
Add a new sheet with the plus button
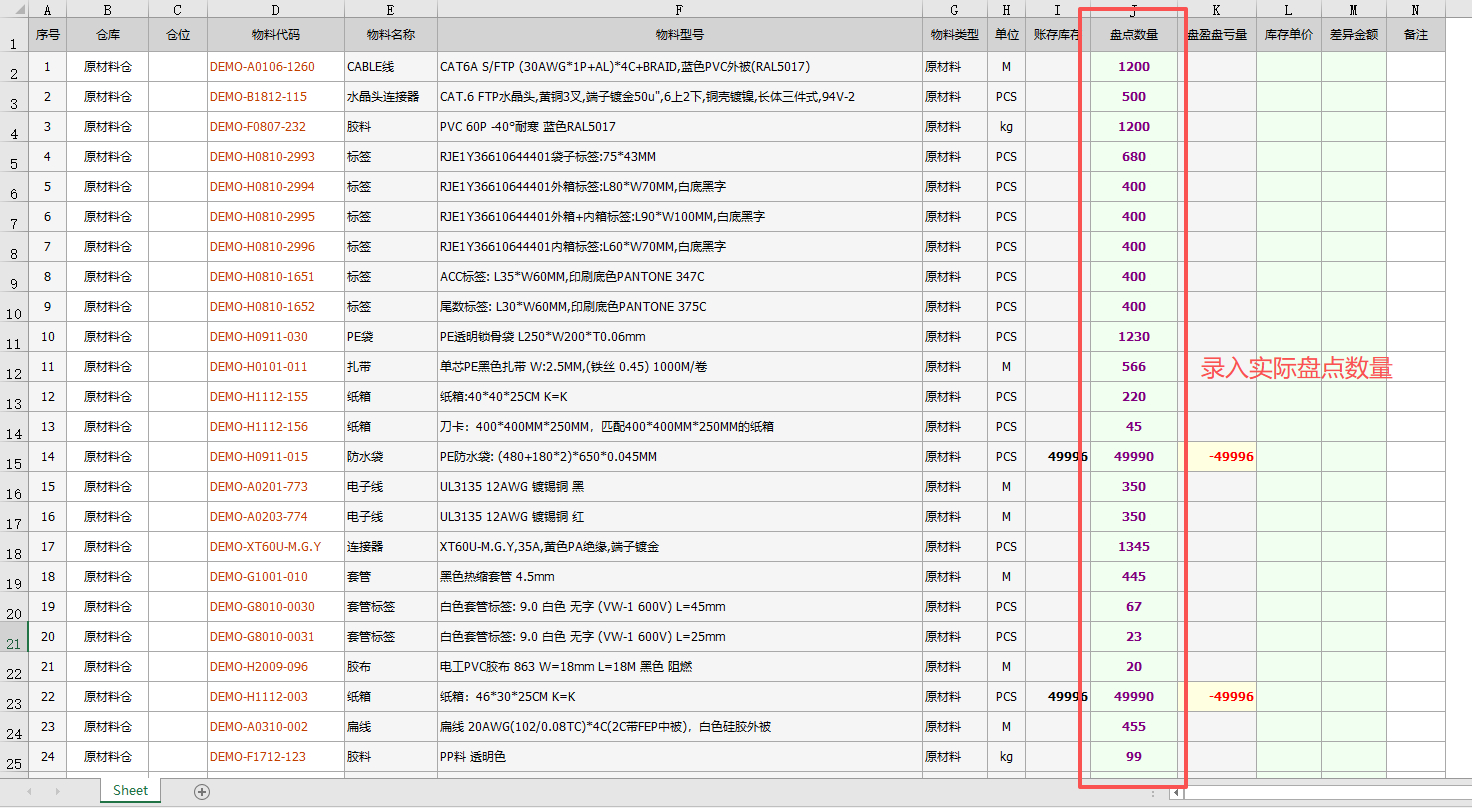pos(202,791)
